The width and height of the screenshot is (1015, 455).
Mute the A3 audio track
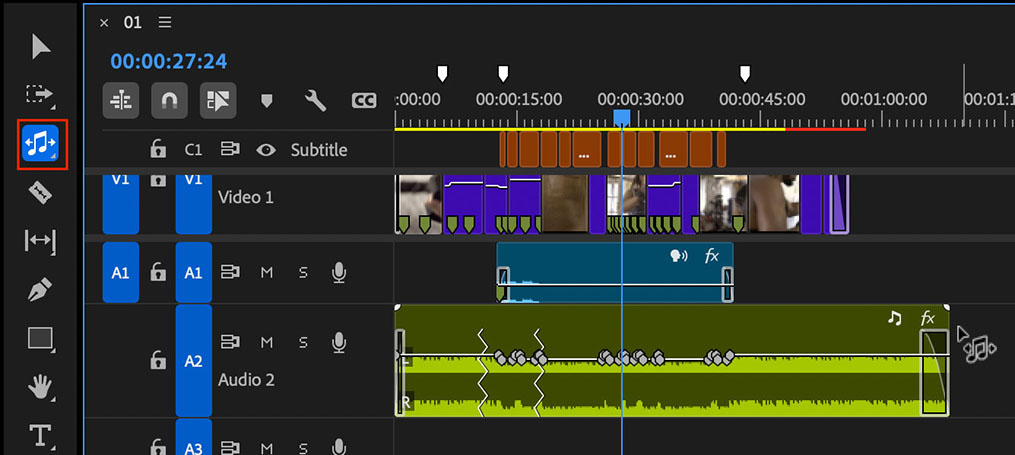tap(267, 448)
